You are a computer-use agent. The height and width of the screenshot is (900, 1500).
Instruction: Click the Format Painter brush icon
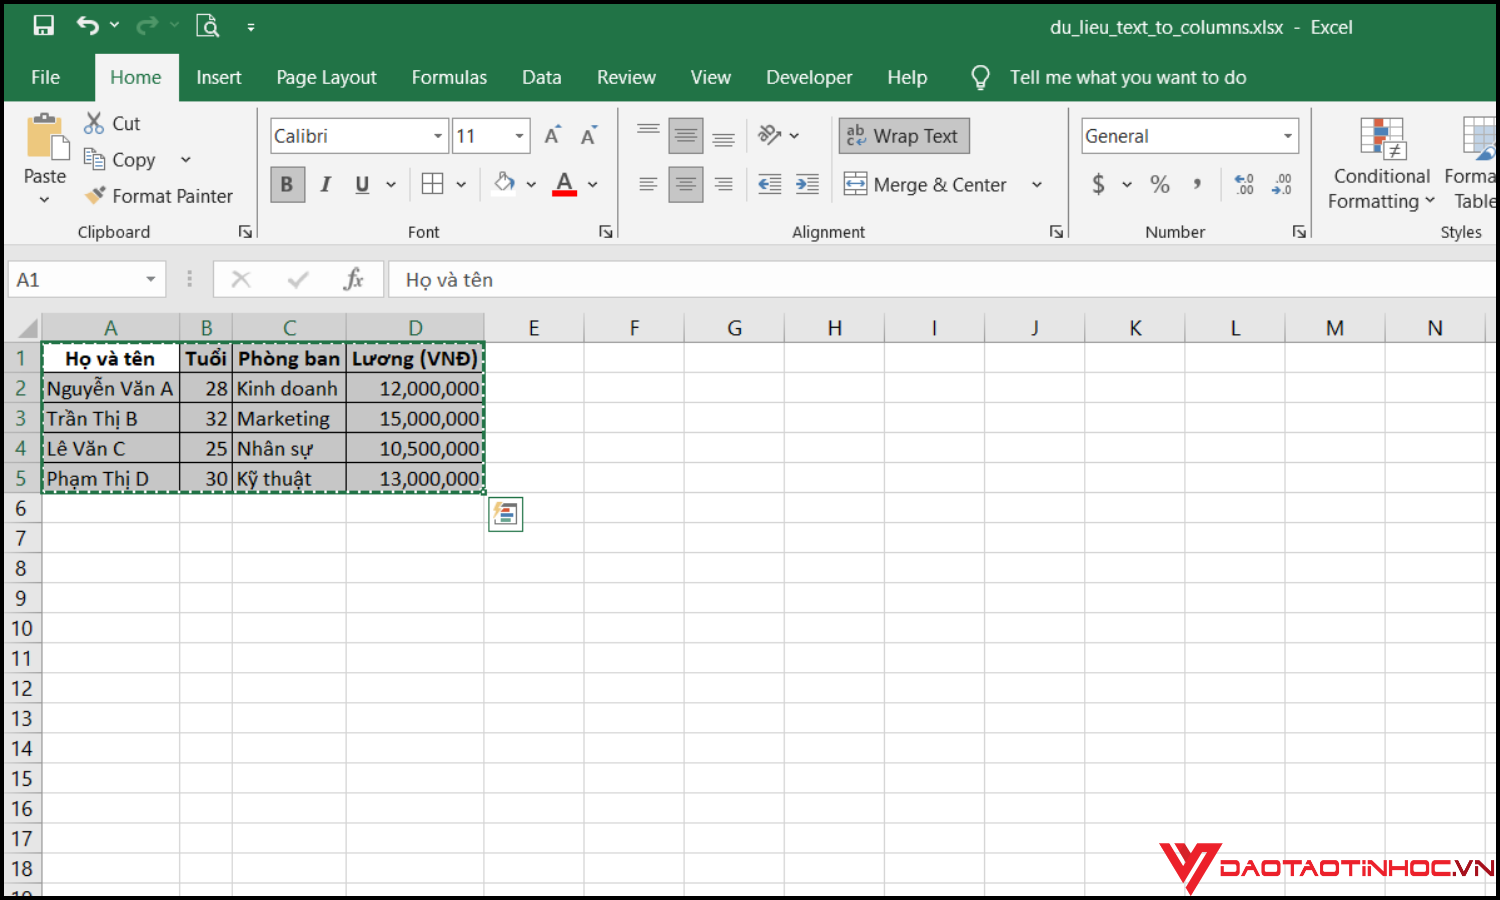tap(95, 196)
